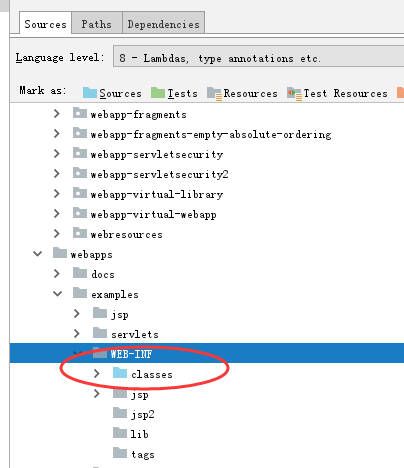The width and height of the screenshot is (404, 468).
Task: Click the Test Resources folder icon
Action: point(294,93)
